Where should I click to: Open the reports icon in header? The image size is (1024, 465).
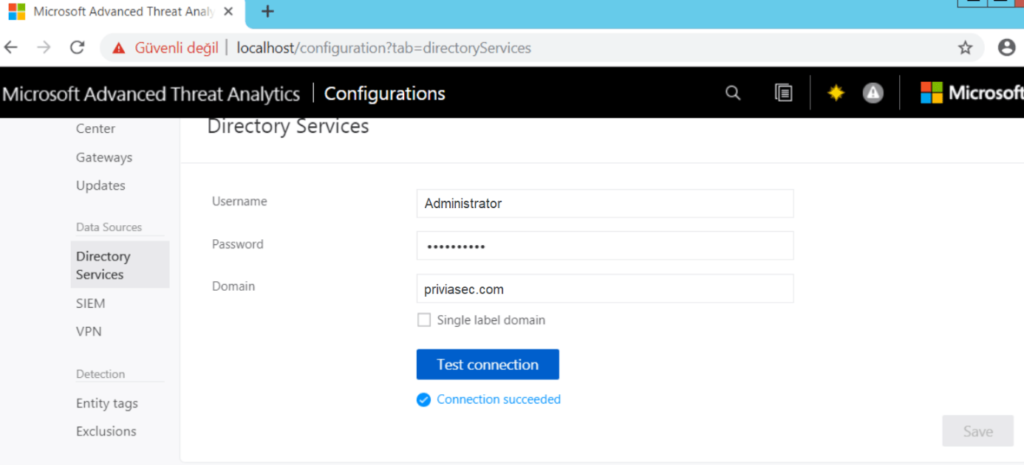point(784,93)
